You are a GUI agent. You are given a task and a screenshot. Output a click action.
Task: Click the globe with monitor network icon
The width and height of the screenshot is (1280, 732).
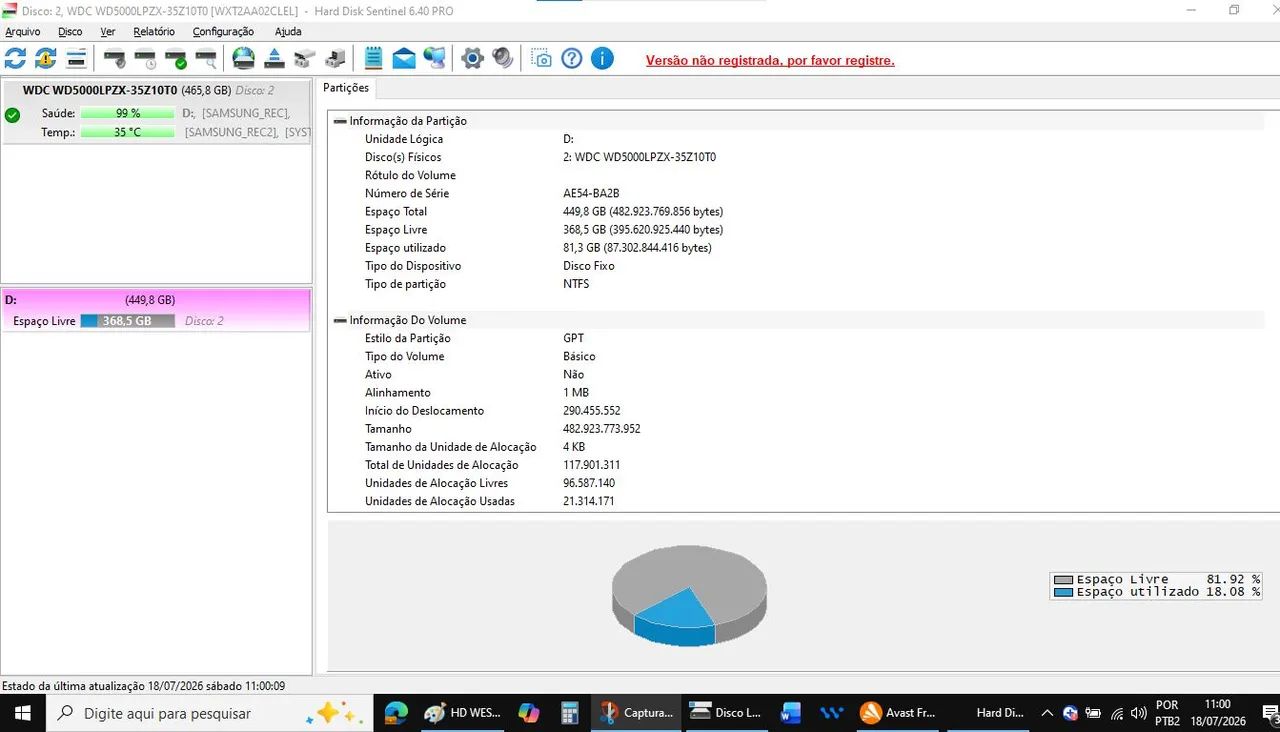434,58
